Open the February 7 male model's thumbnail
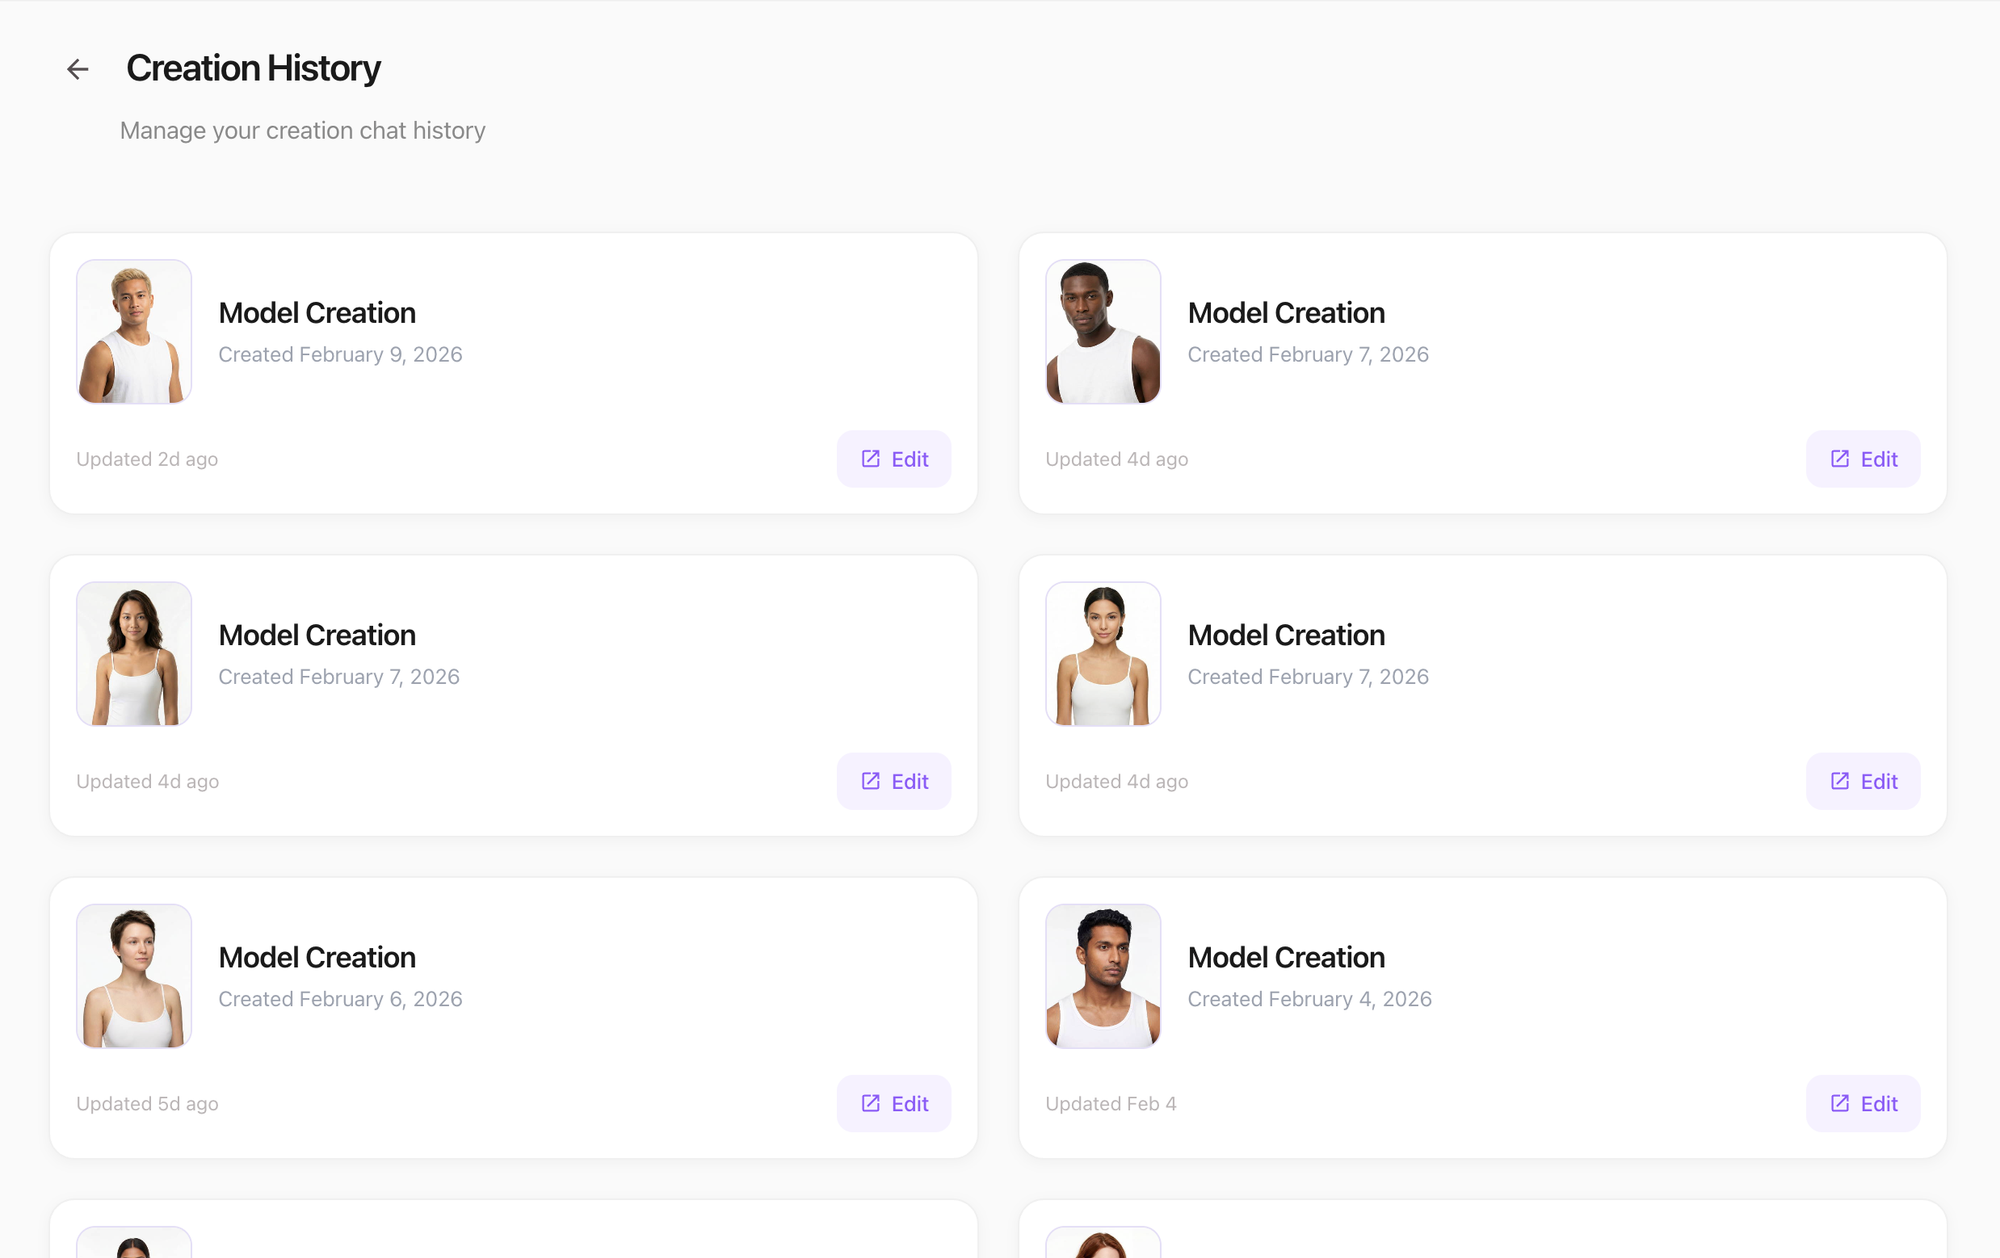Image resolution: width=2000 pixels, height=1258 pixels. (1103, 332)
